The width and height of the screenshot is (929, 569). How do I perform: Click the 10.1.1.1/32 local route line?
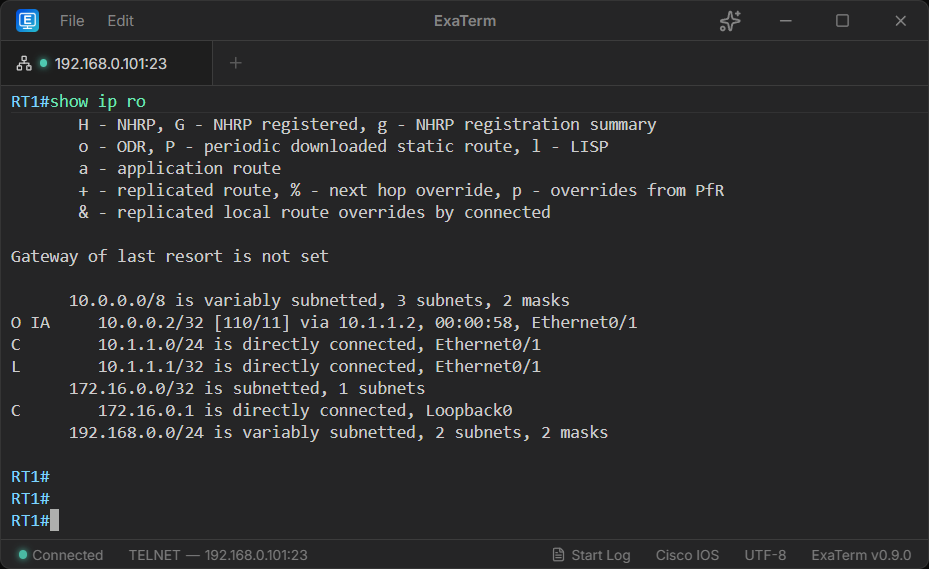[276, 366]
